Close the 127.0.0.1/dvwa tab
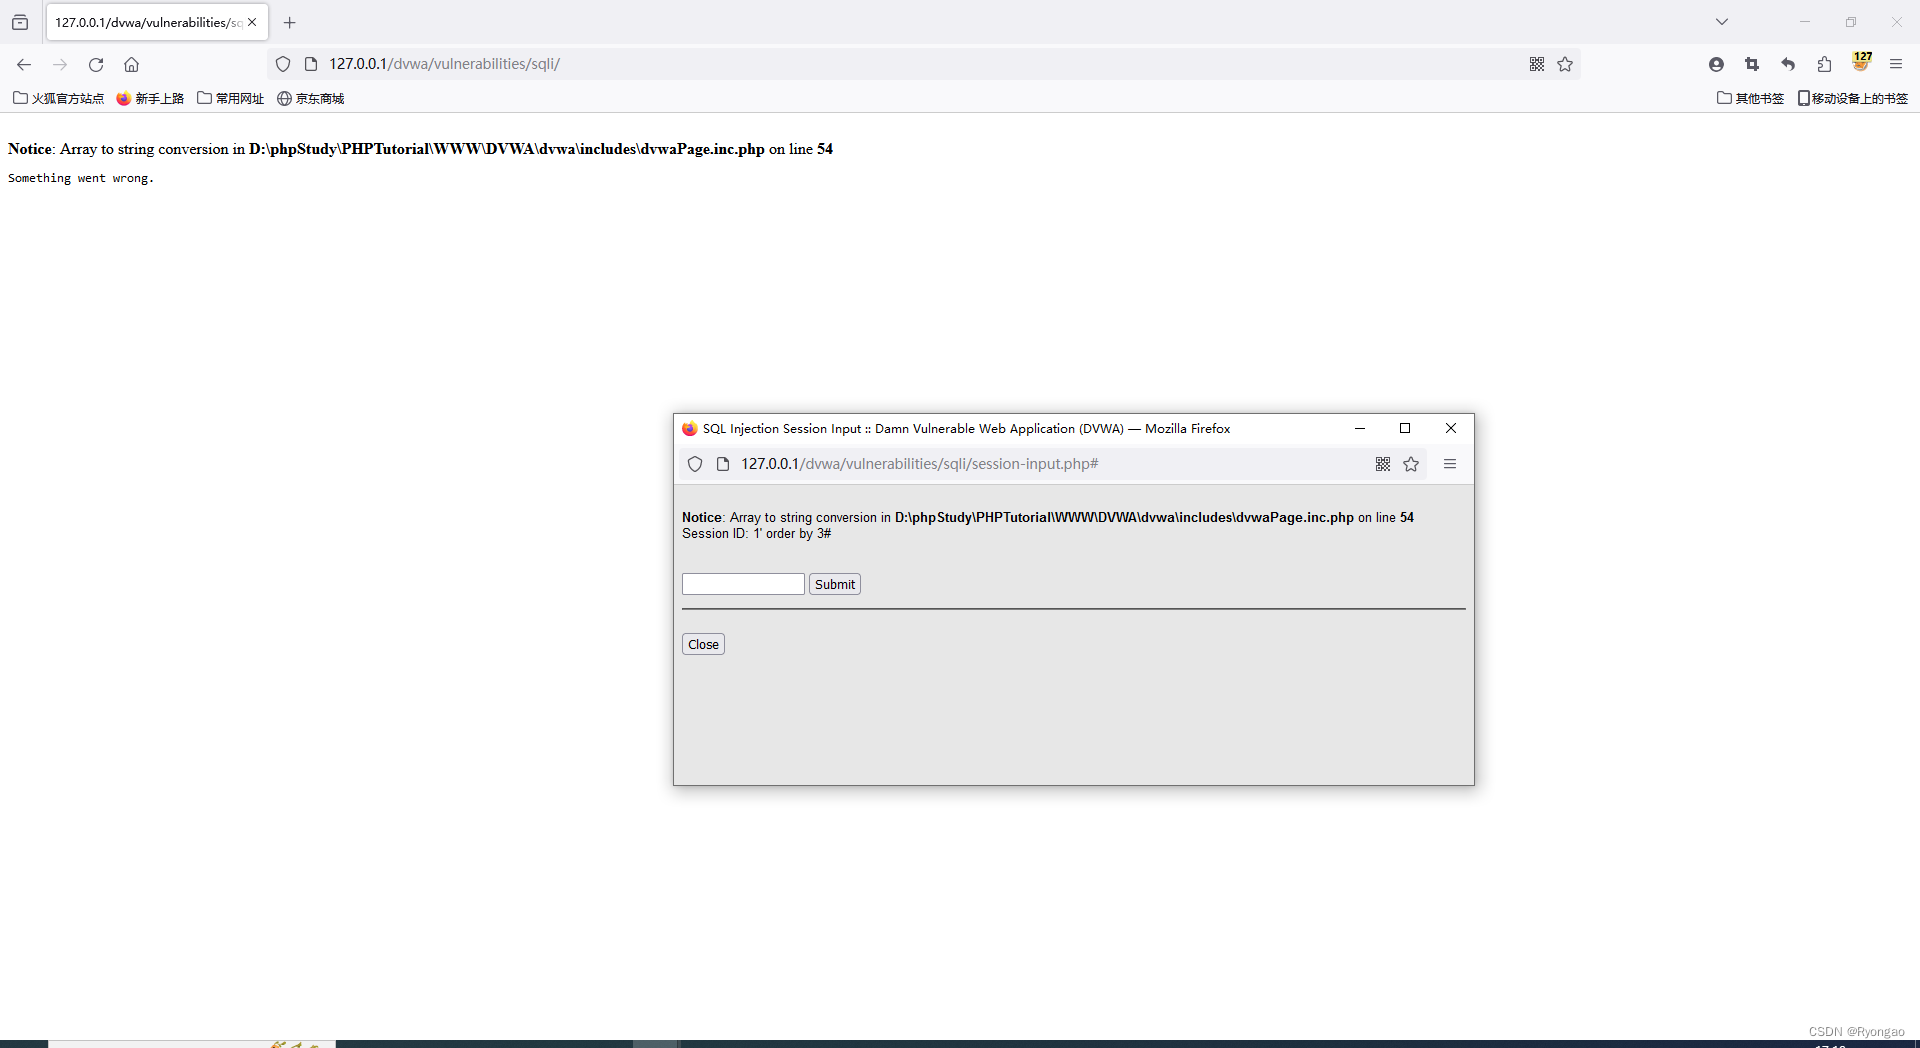The width and height of the screenshot is (1920, 1048). pyautogui.click(x=252, y=22)
